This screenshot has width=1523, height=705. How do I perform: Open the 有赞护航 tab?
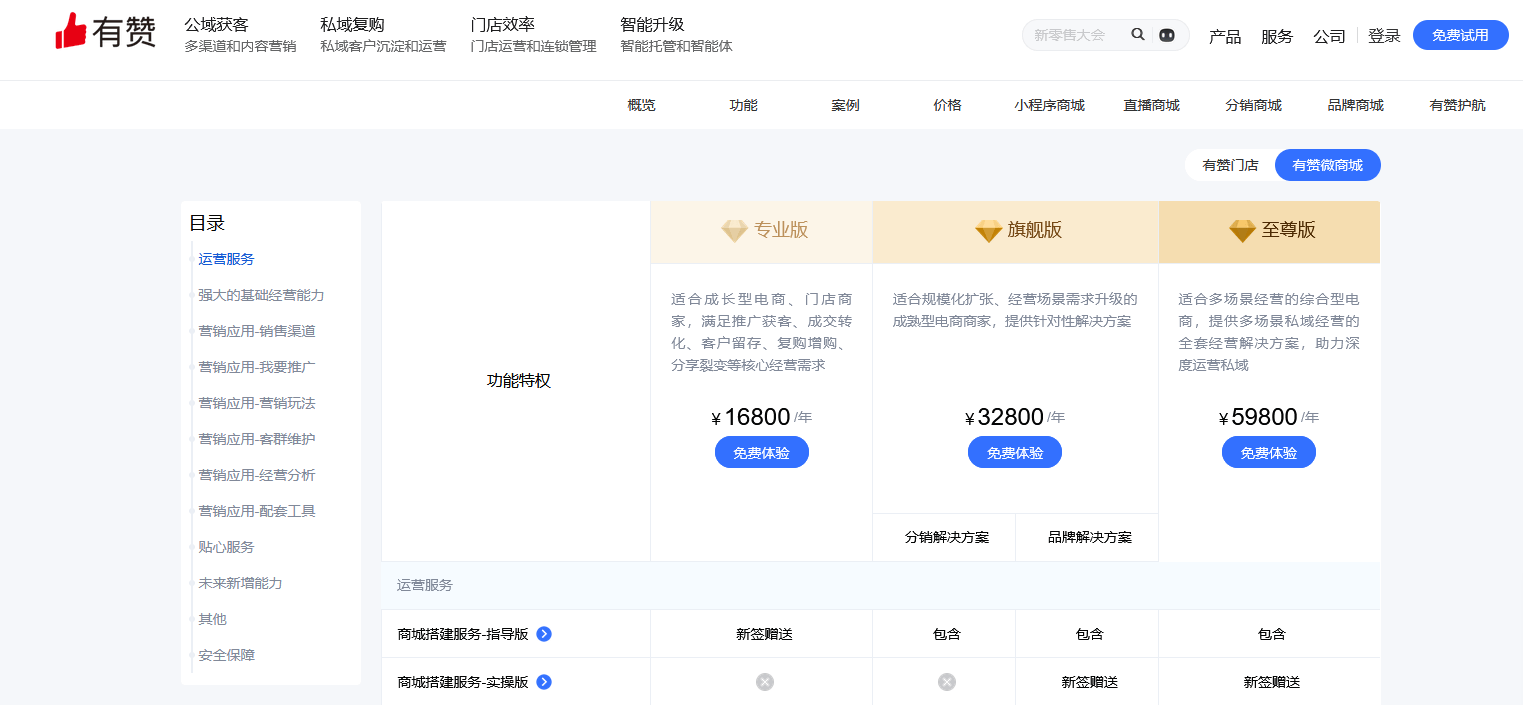tap(1457, 105)
